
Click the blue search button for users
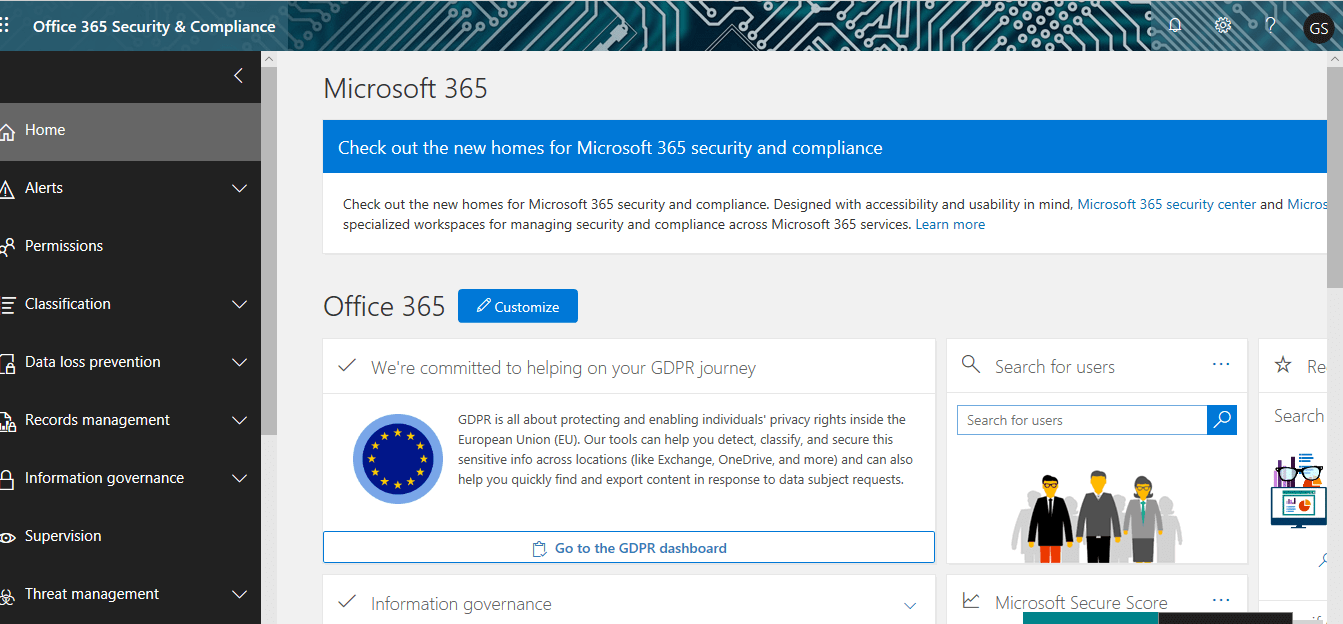(x=1222, y=420)
